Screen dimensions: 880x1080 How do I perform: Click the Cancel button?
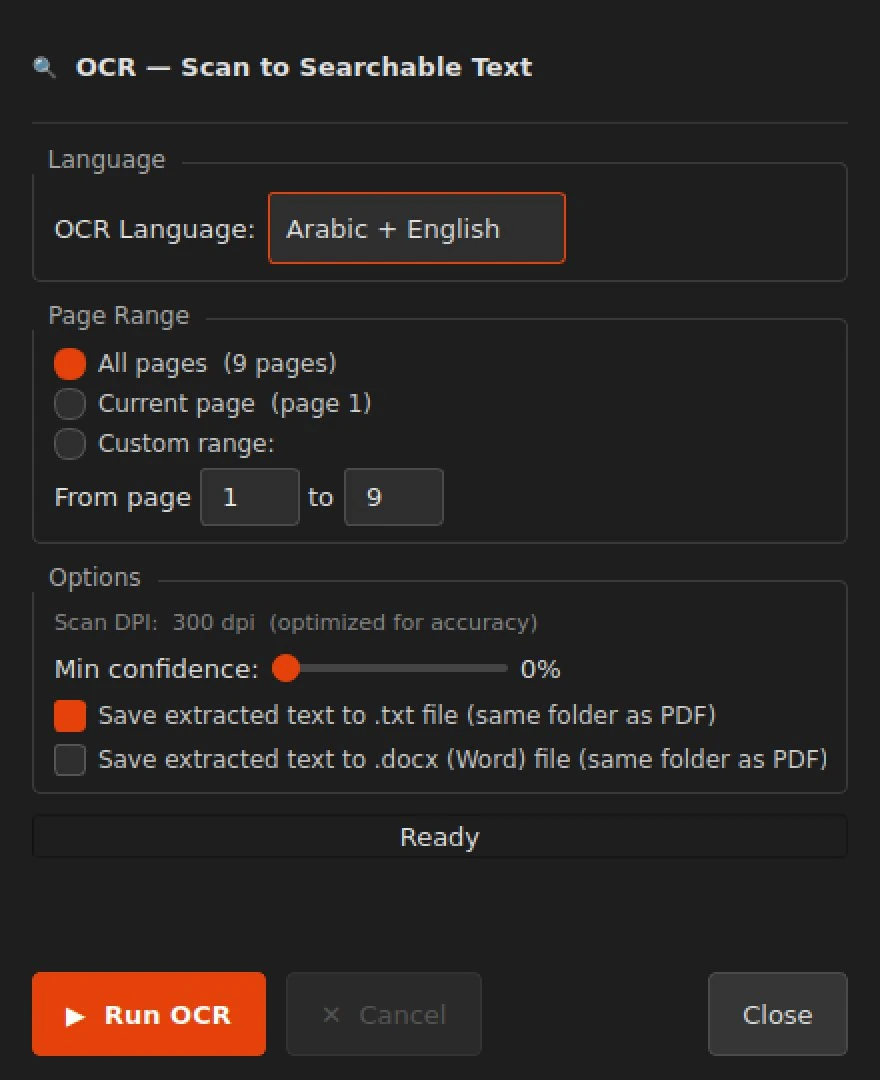(384, 1014)
